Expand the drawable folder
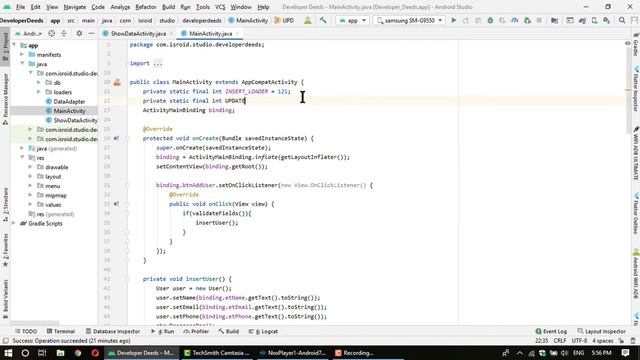This screenshot has width=640, height=360. (x=30, y=167)
